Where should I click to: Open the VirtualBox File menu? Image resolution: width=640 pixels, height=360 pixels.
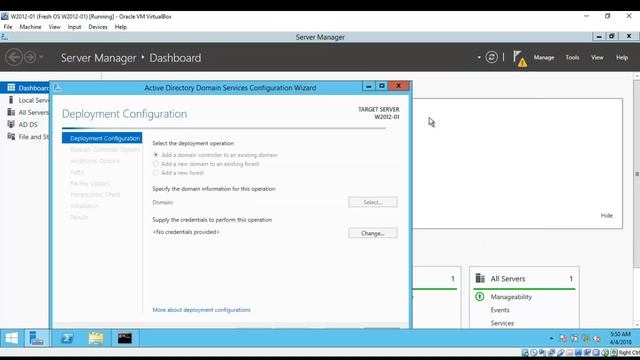point(8,27)
